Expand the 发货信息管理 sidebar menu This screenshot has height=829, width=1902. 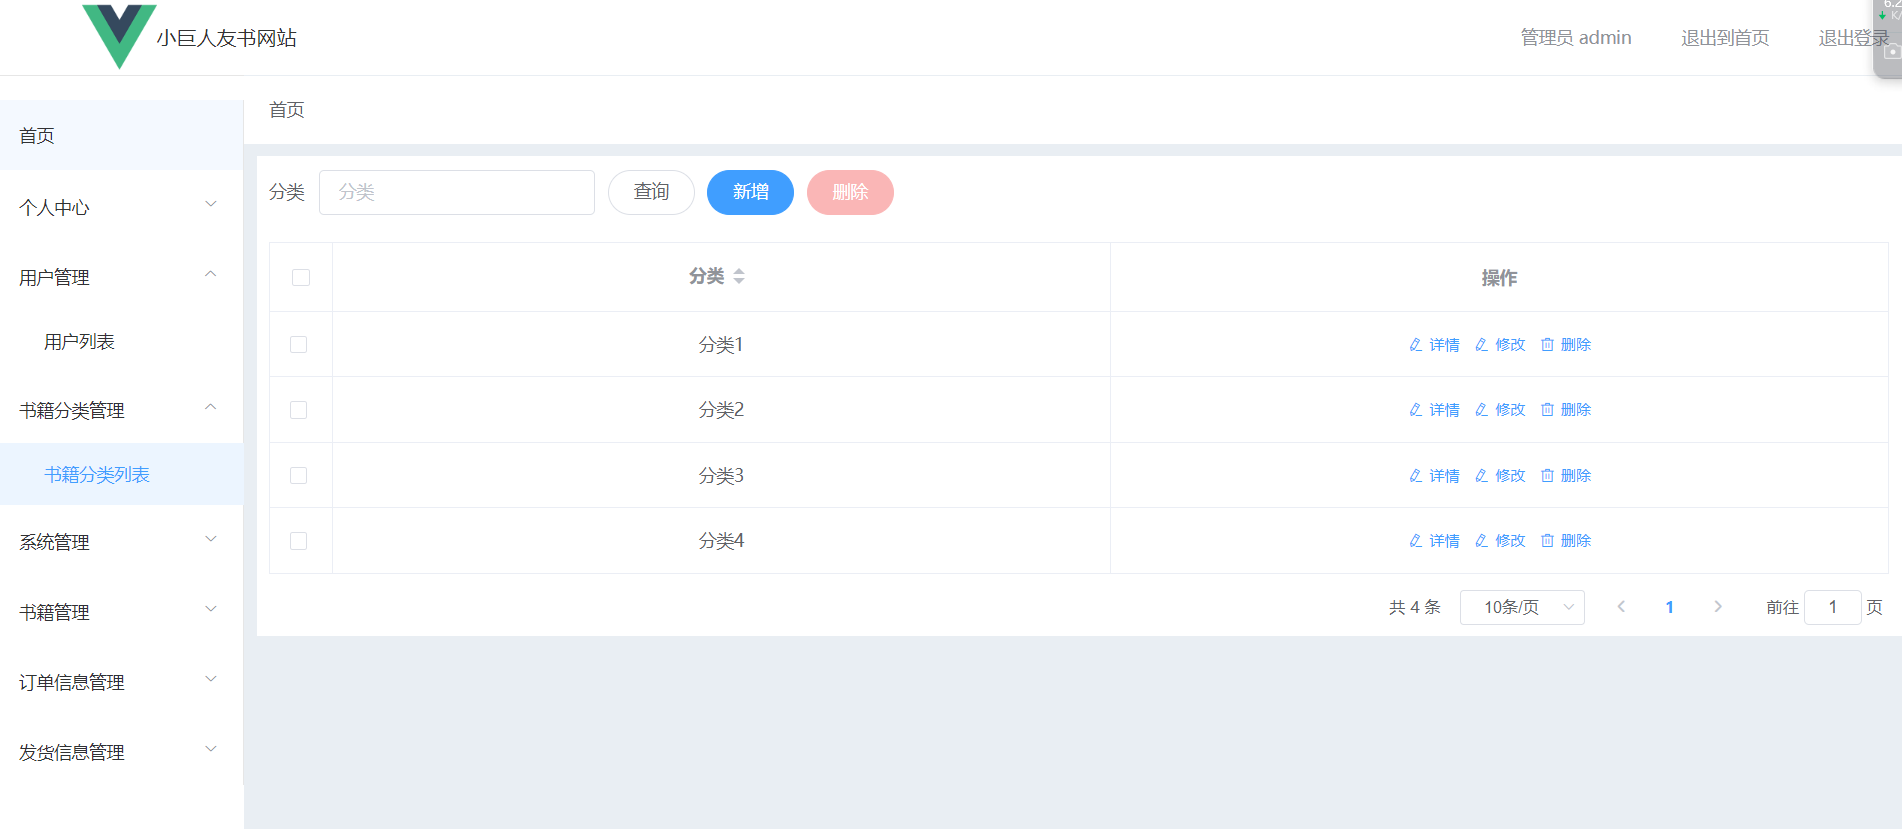(121, 752)
